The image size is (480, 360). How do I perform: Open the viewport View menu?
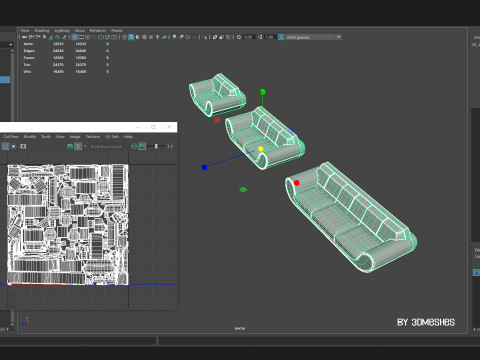coord(25,30)
